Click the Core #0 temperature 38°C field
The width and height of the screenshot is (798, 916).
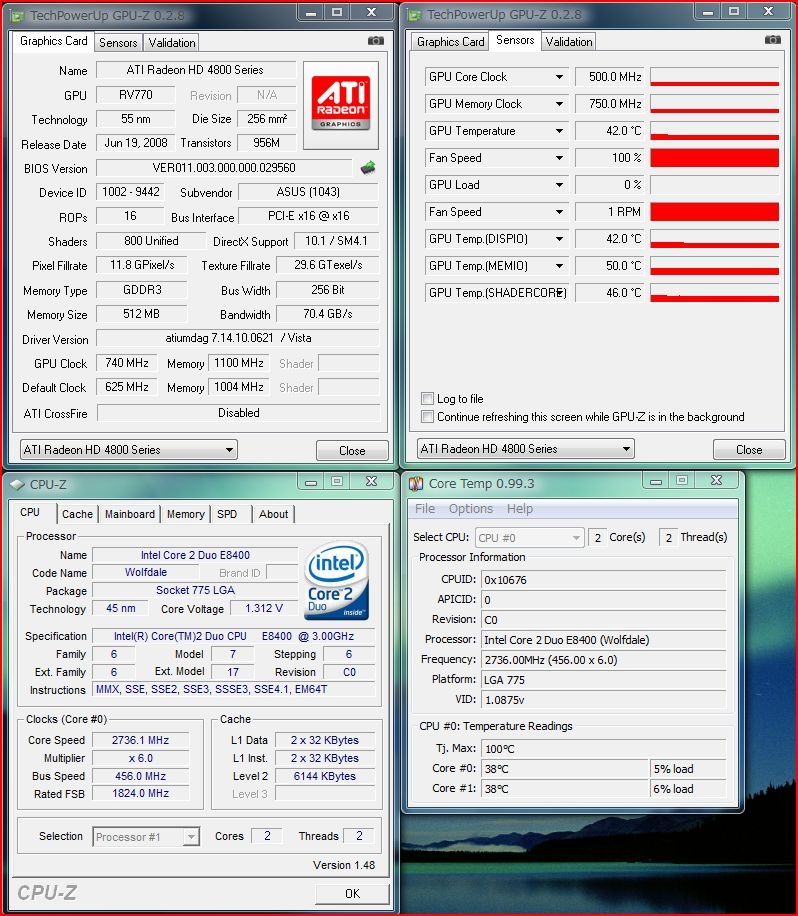click(564, 769)
